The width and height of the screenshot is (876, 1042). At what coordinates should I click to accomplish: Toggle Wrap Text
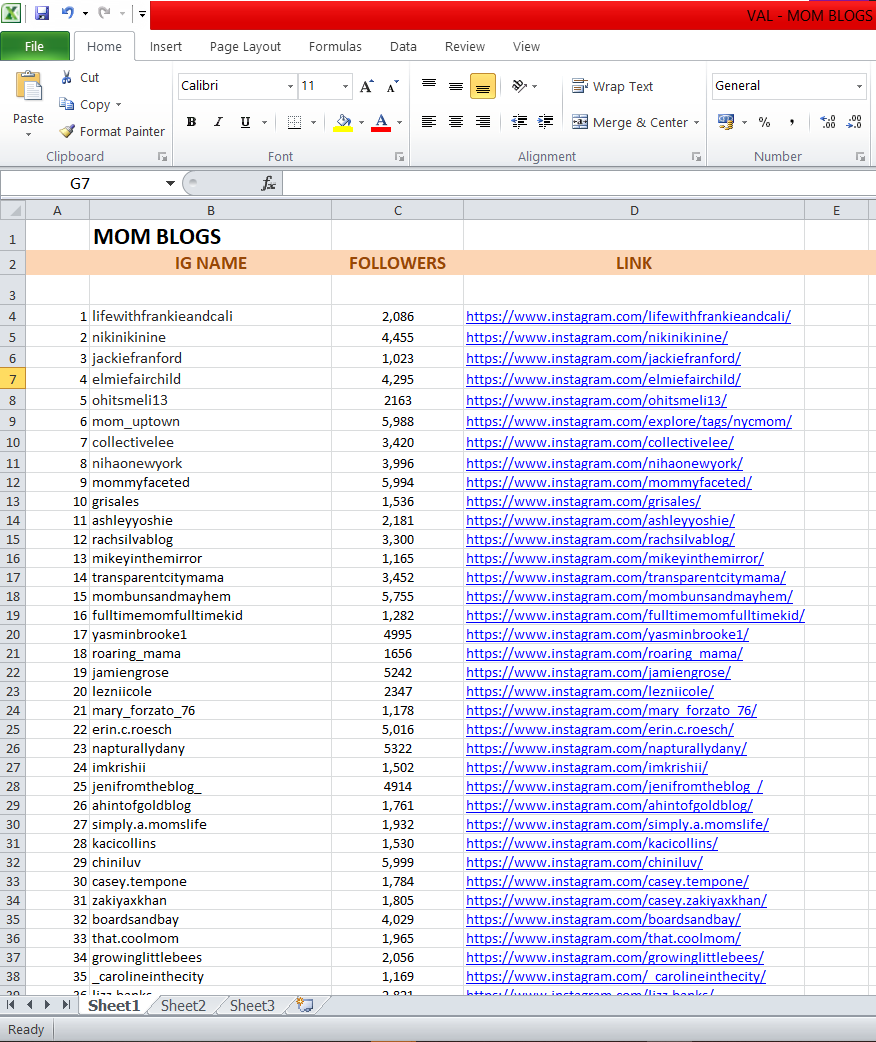(612, 86)
